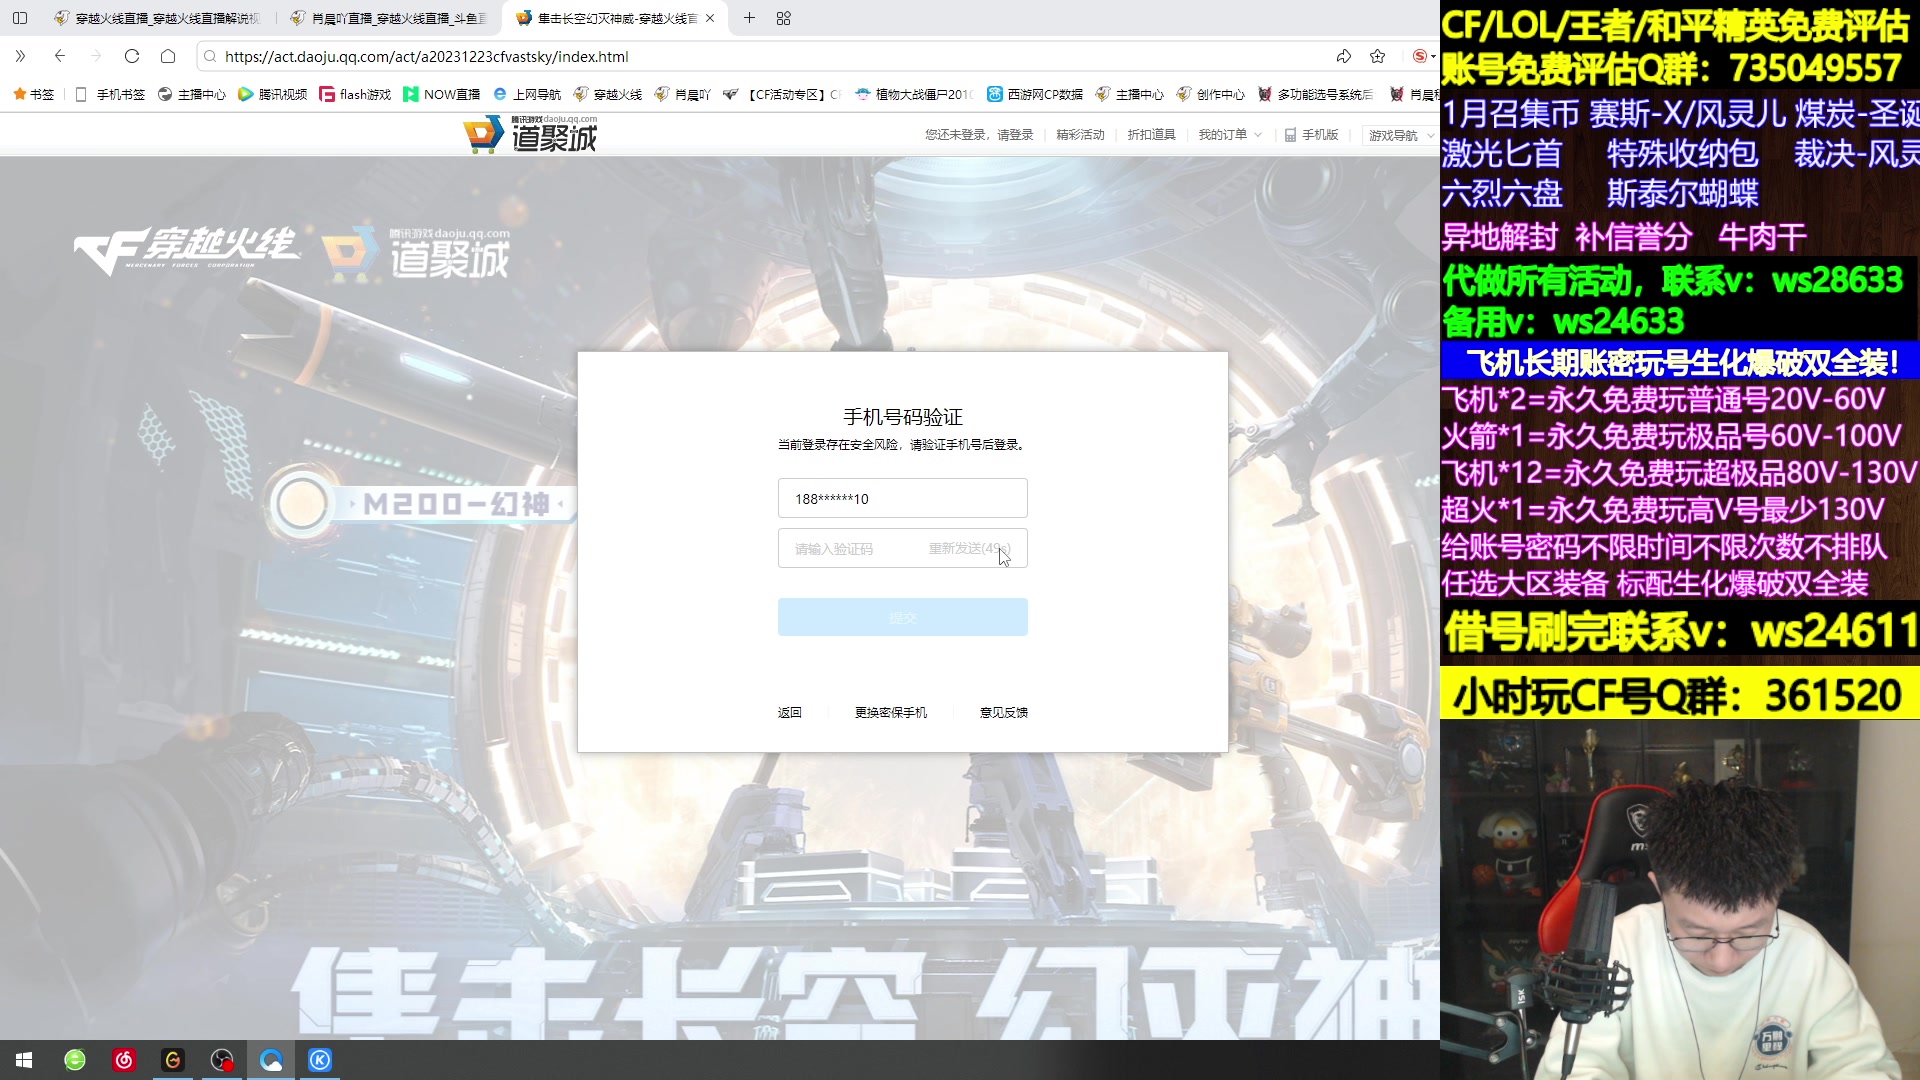Image resolution: width=1920 pixels, height=1080 pixels.
Task: Click the browser back arrow
Action: point(60,56)
